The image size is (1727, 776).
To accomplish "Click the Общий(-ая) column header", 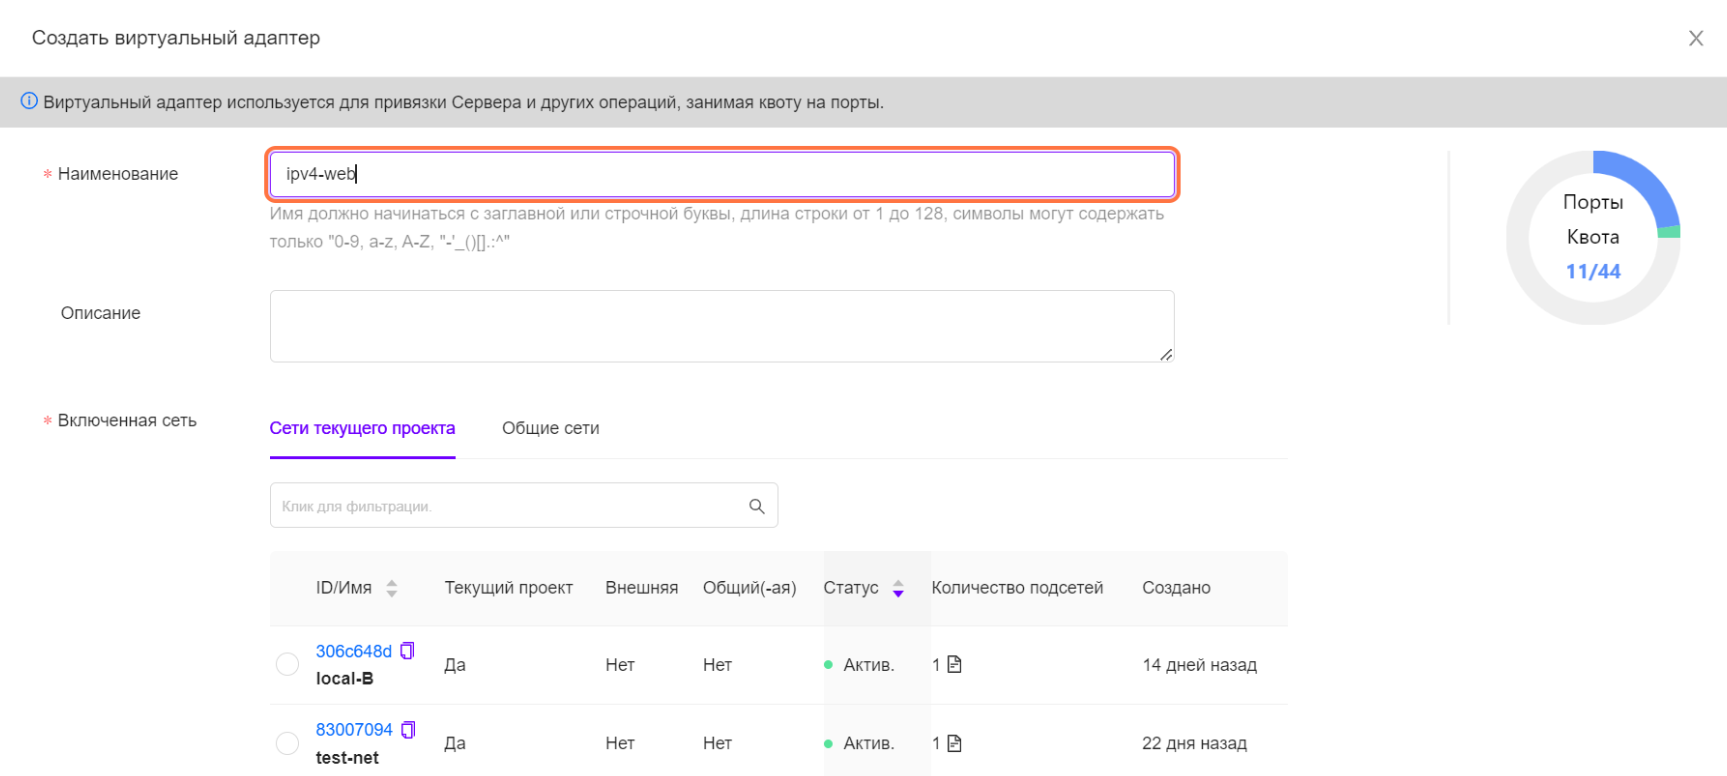I will tap(749, 588).
